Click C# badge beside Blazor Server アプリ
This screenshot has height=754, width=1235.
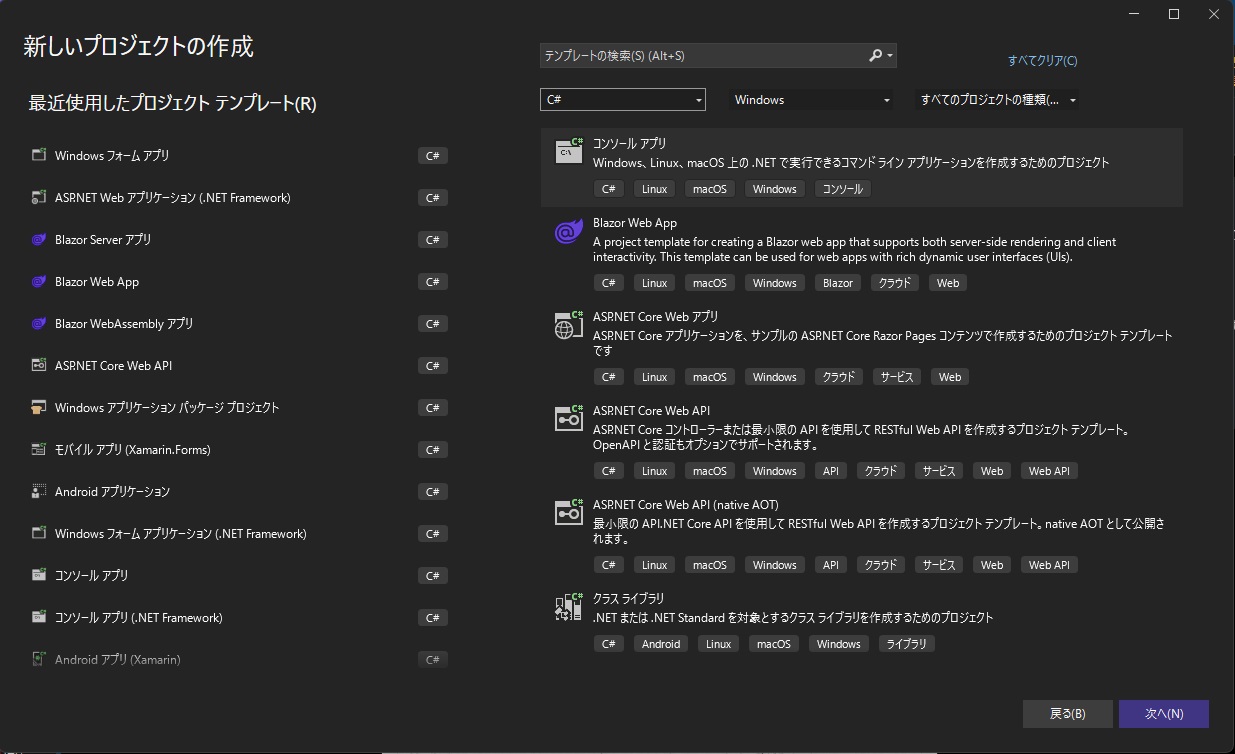tap(433, 240)
